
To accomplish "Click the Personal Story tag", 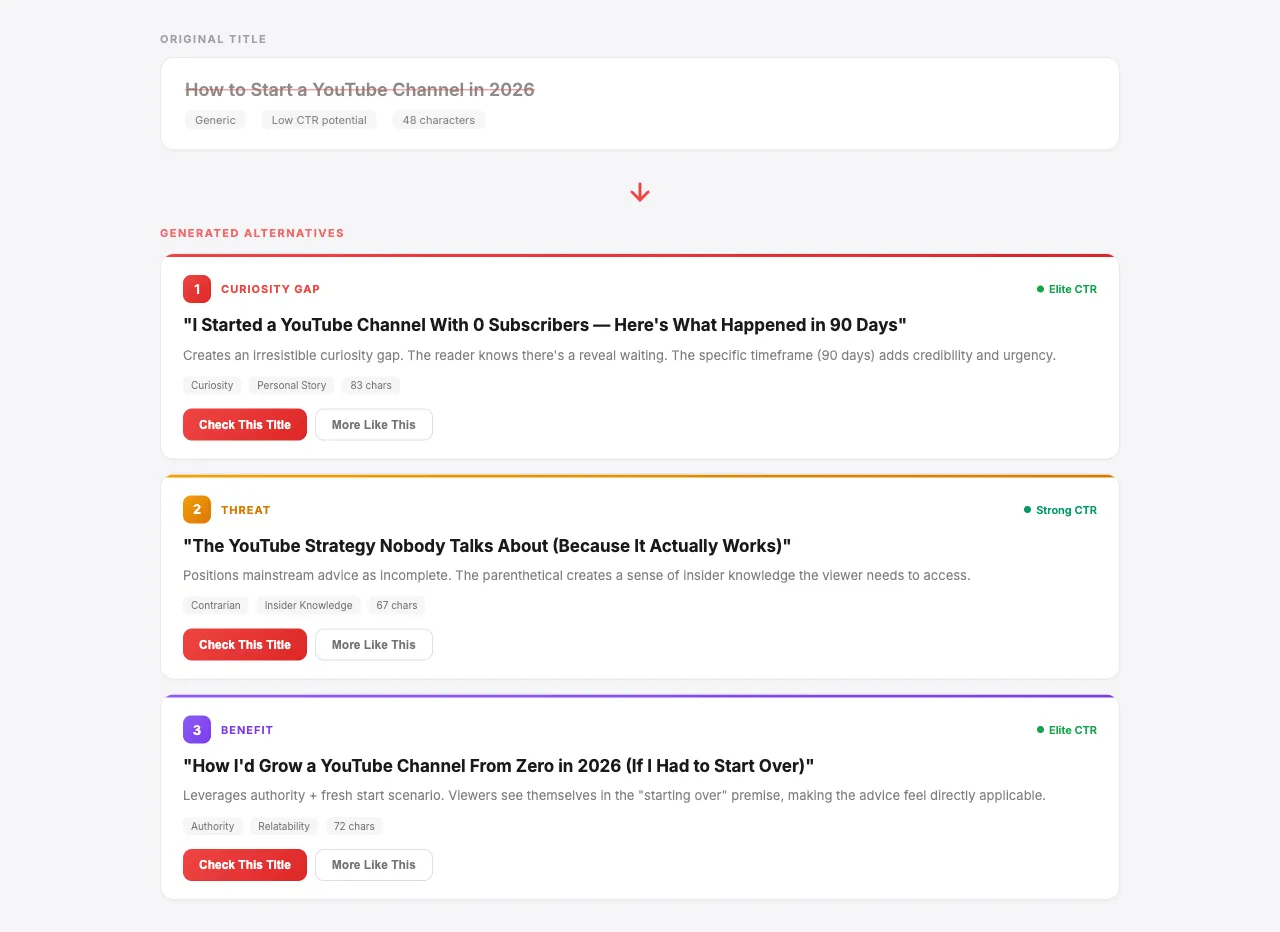I will click(x=291, y=385).
